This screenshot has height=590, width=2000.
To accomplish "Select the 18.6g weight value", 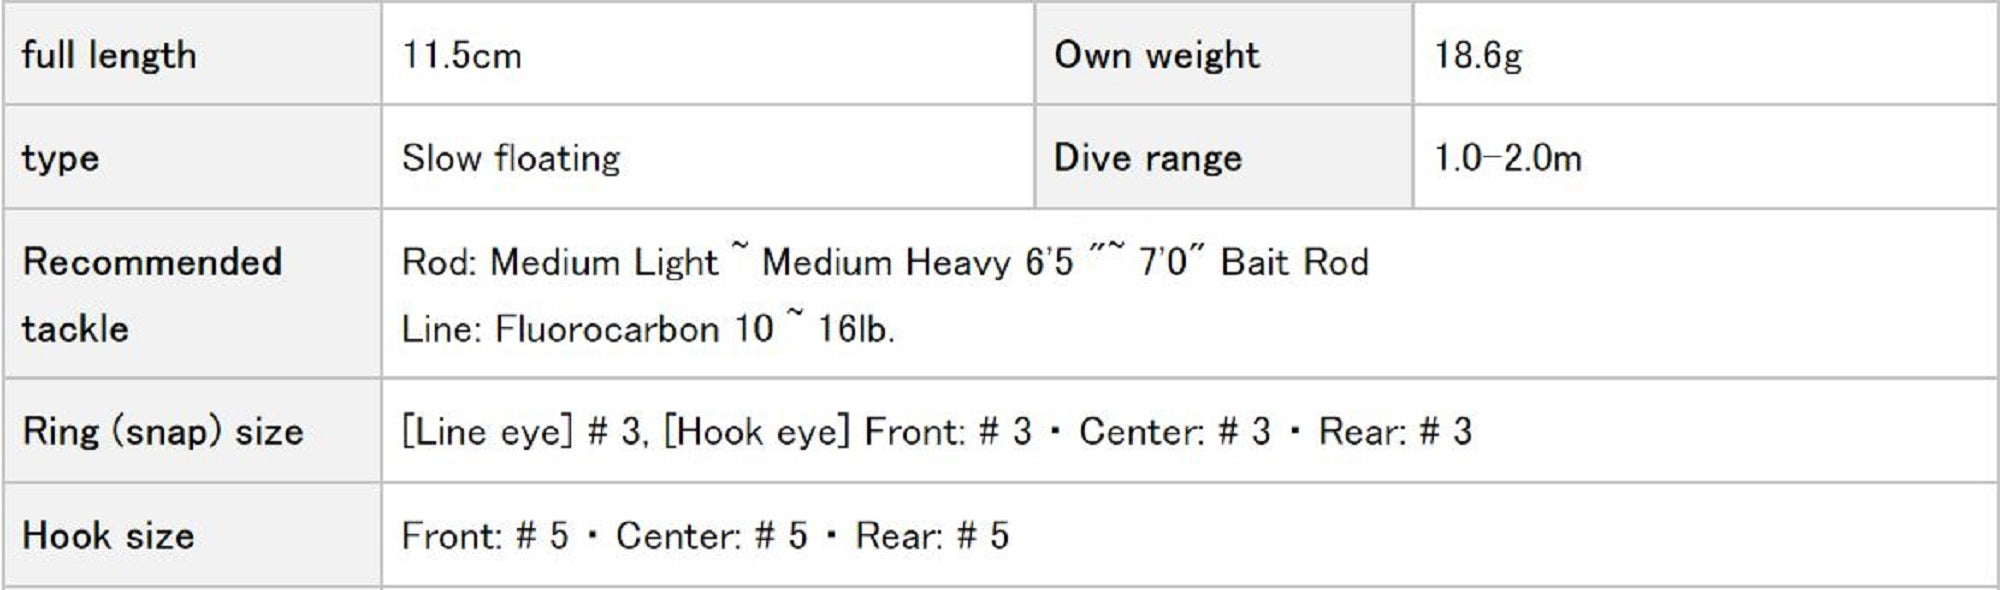I will point(1478,55).
